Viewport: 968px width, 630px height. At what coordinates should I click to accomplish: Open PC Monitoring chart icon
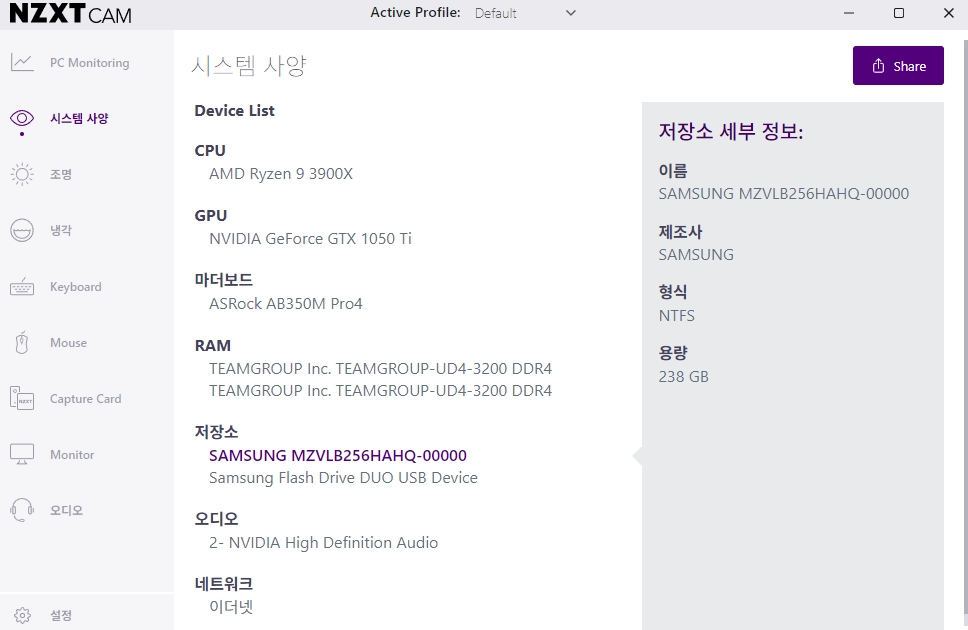click(22, 62)
